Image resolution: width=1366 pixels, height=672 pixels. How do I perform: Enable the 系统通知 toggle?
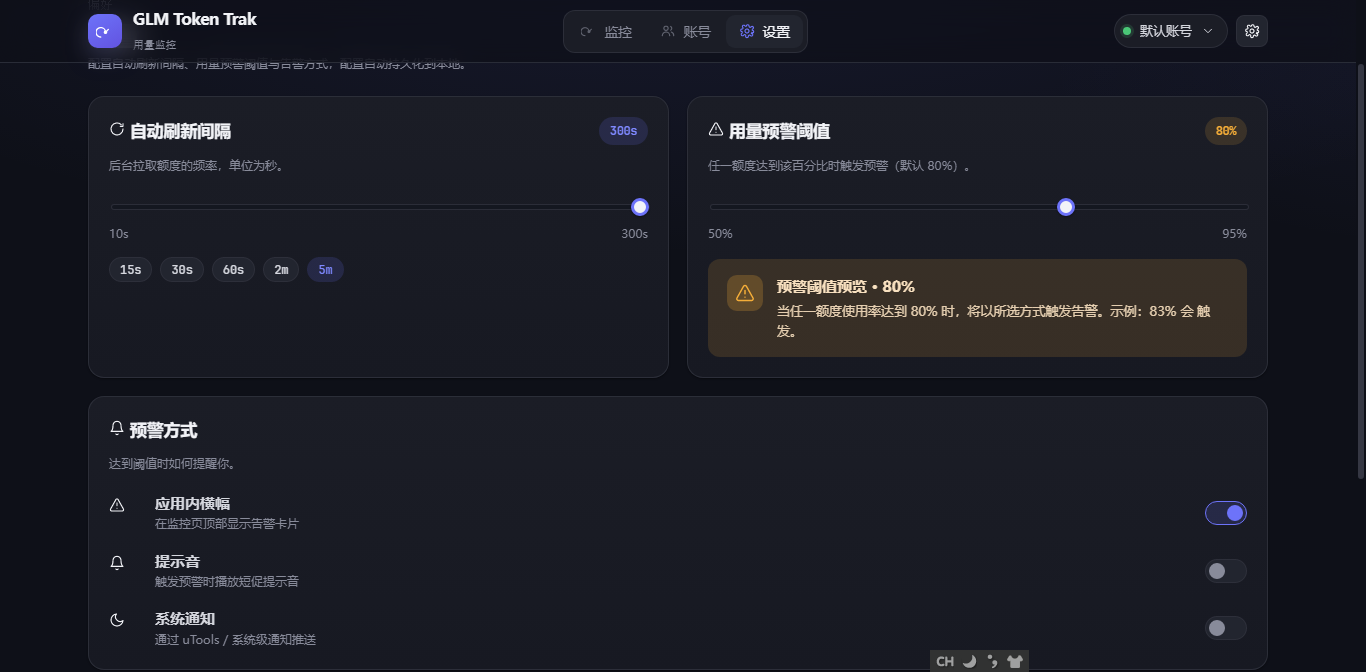[1226, 628]
